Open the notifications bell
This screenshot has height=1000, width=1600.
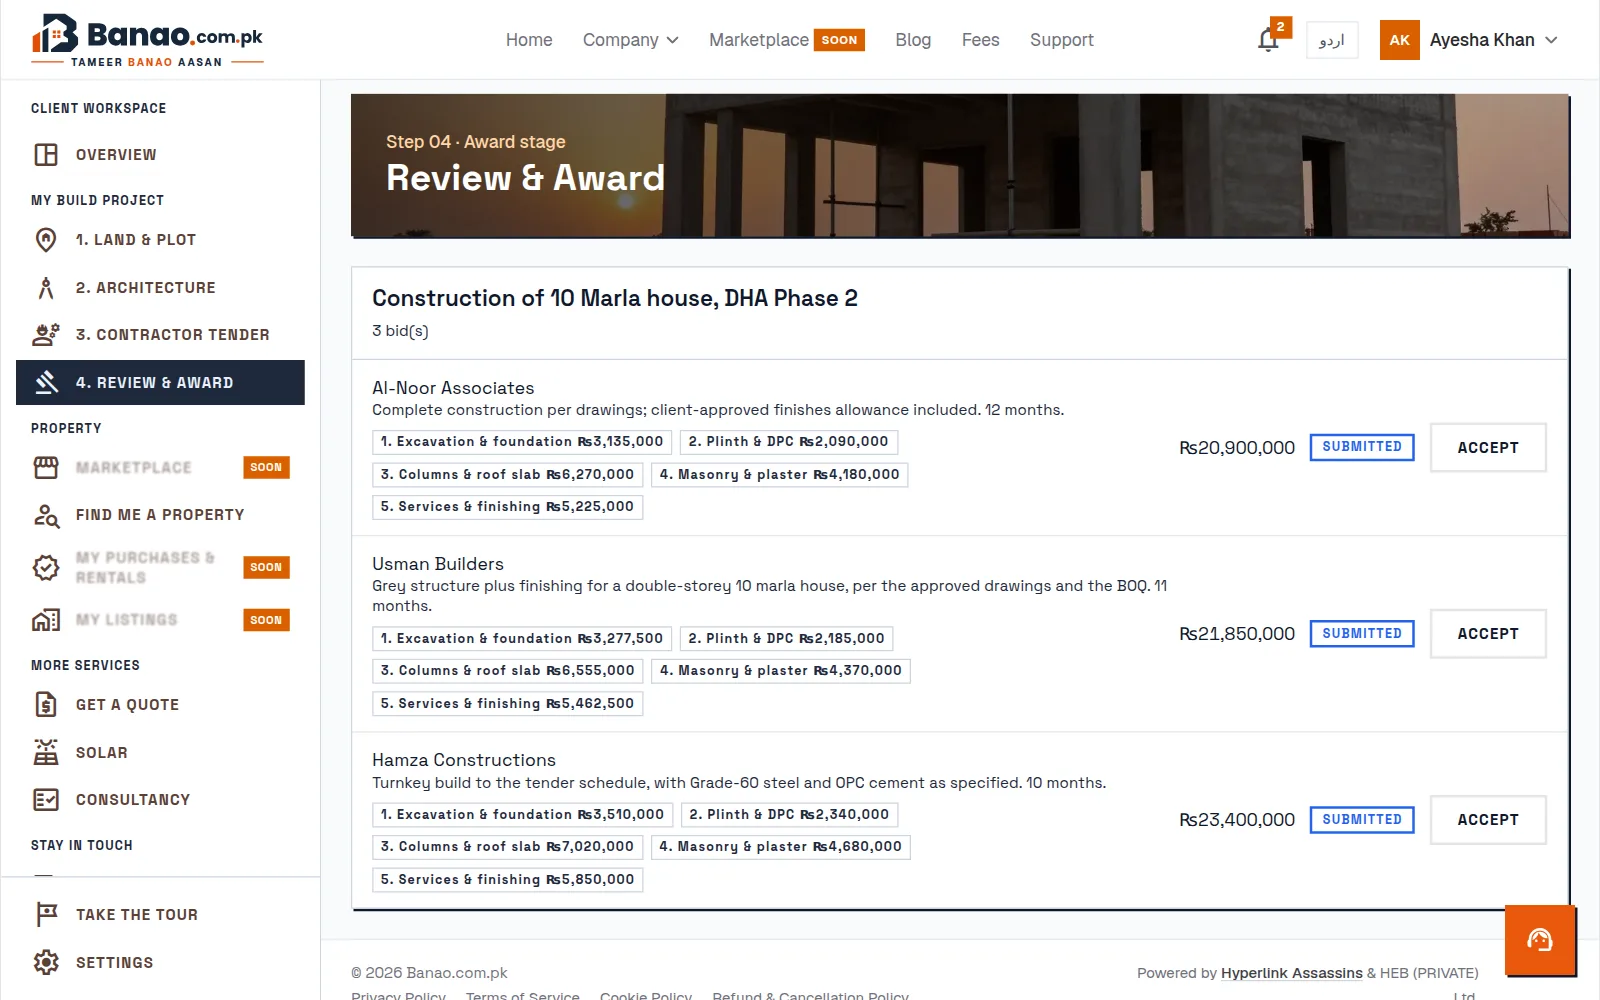point(1268,40)
